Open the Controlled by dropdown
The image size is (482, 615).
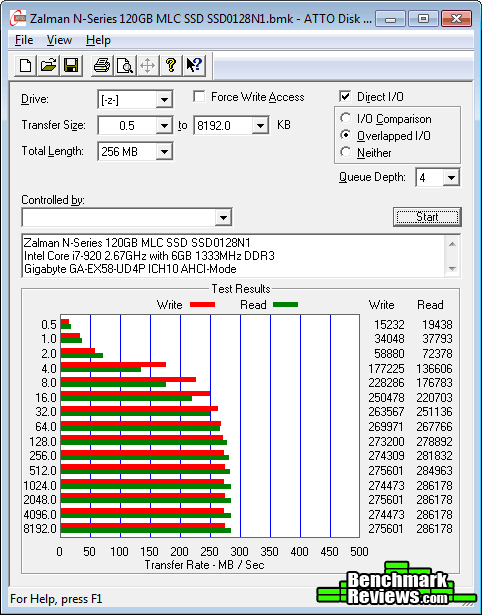(223, 217)
